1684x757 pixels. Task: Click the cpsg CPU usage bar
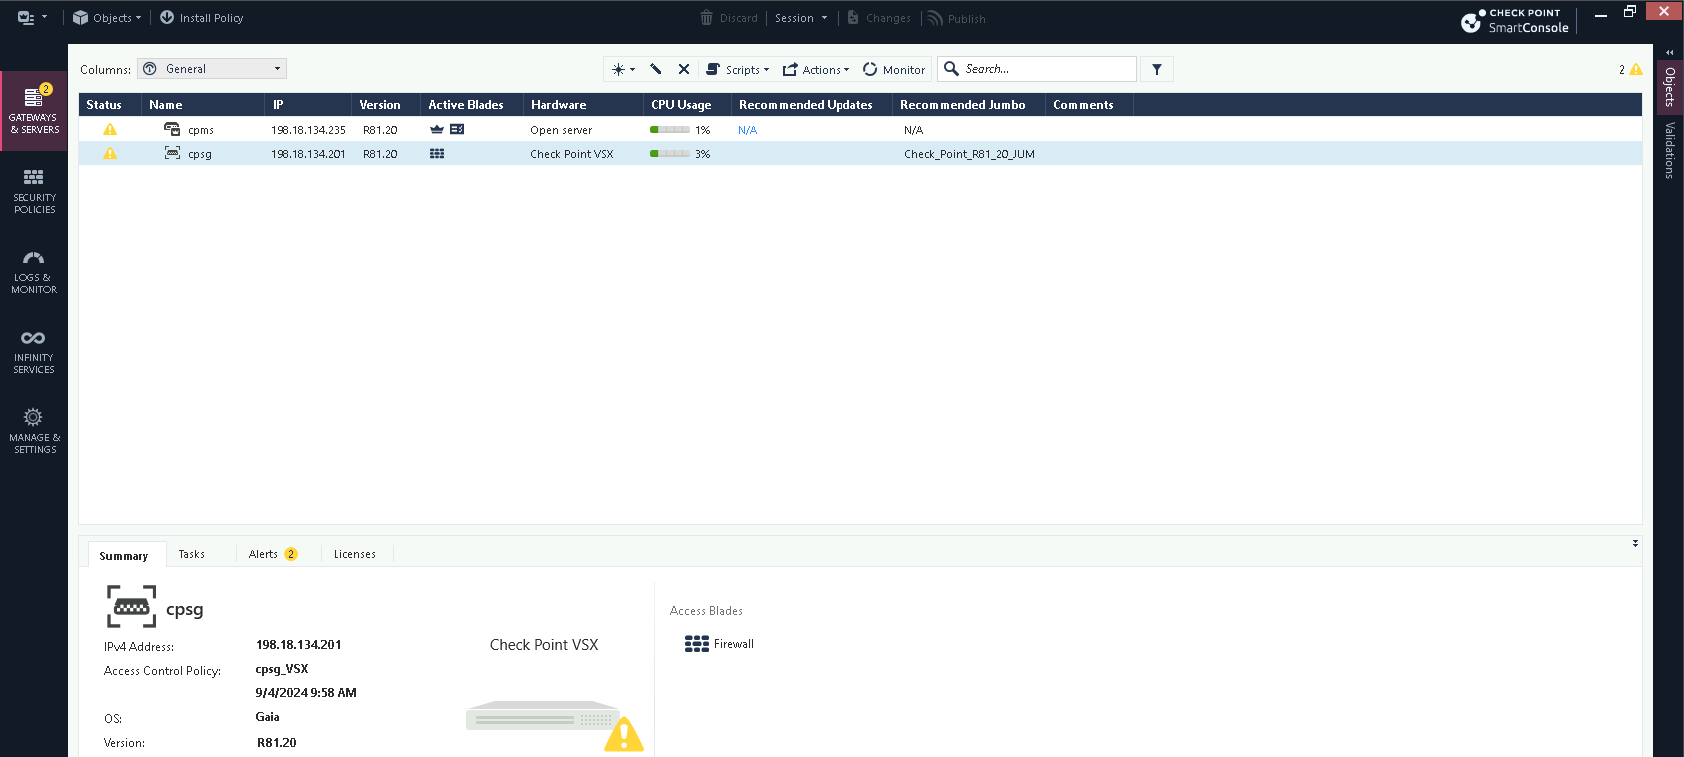(669, 154)
